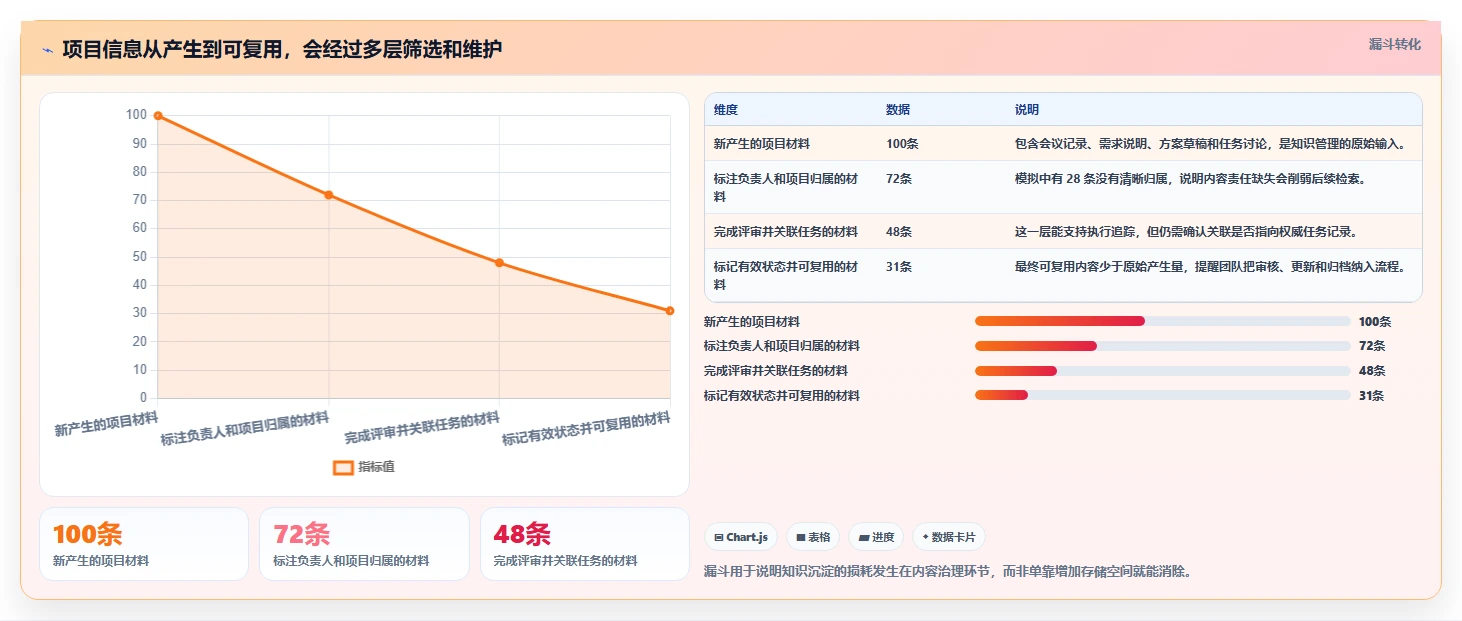Click the table data cell 72条
Image resolution: width=1462 pixels, height=621 pixels.
(x=899, y=179)
